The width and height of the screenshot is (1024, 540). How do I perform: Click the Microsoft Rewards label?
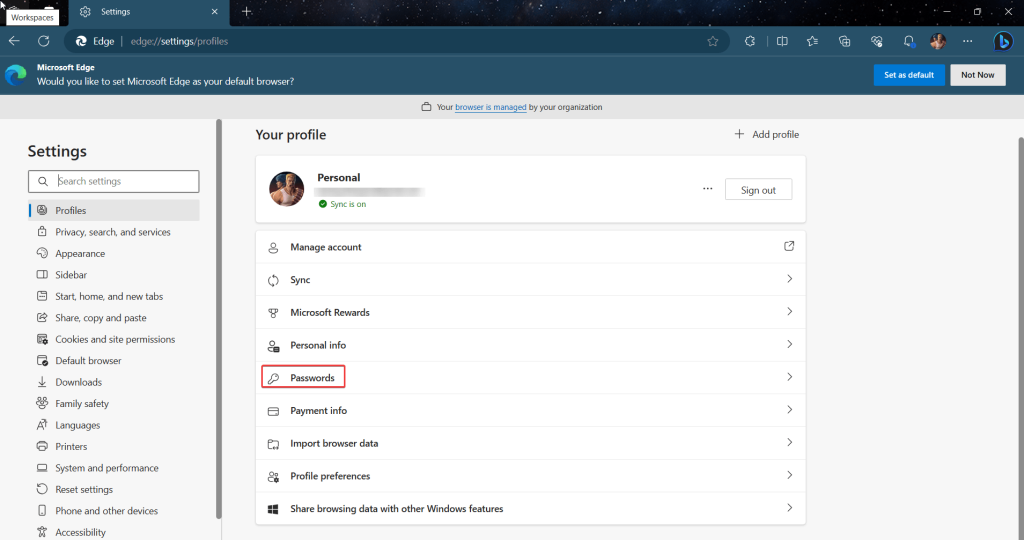[330, 313]
